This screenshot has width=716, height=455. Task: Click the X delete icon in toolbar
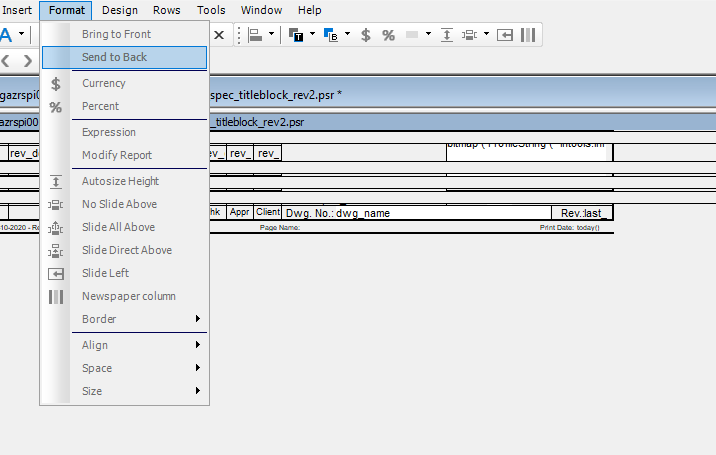(219, 35)
